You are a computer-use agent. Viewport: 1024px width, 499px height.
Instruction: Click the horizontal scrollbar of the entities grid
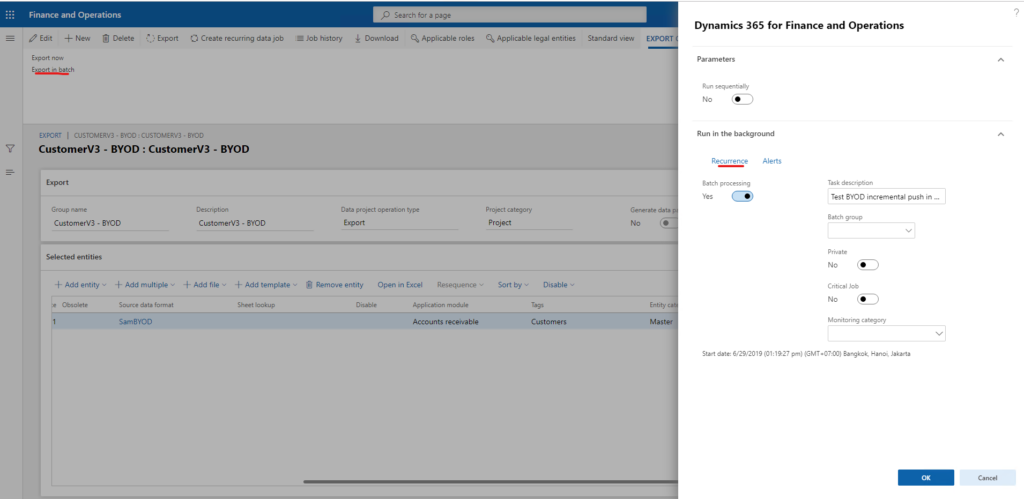(490, 482)
